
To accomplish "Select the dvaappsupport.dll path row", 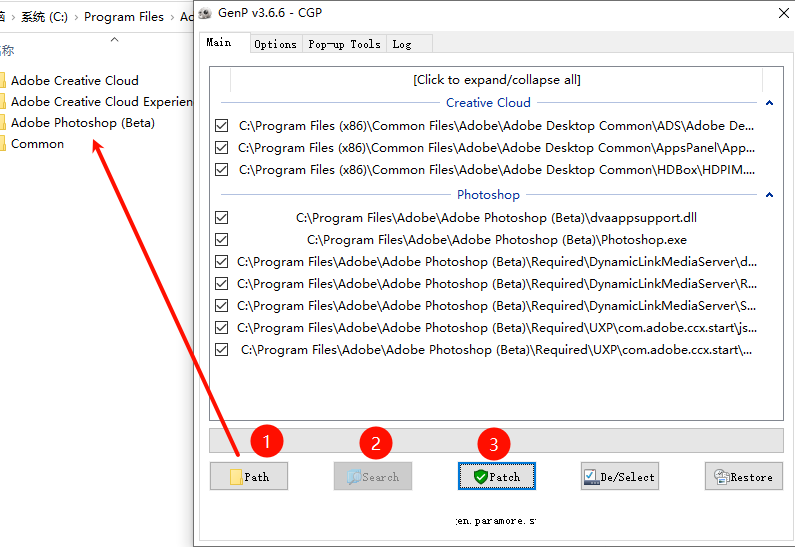I will click(496, 218).
